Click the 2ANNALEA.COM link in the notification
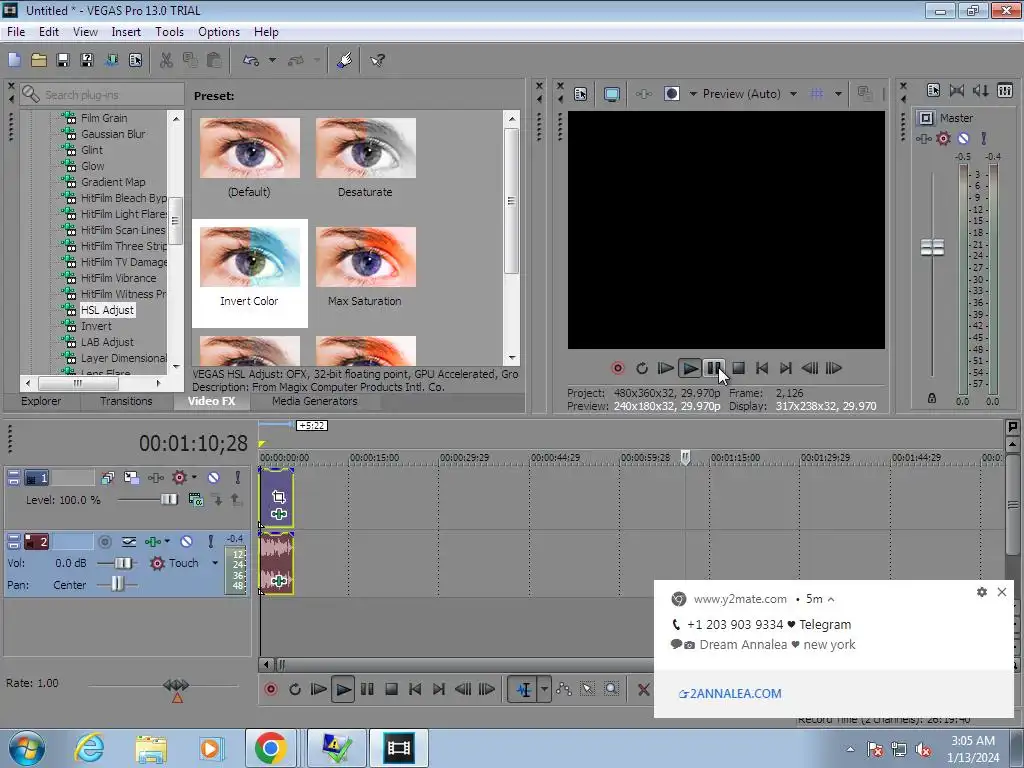Image resolution: width=1024 pixels, height=768 pixels. tap(730, 694)
